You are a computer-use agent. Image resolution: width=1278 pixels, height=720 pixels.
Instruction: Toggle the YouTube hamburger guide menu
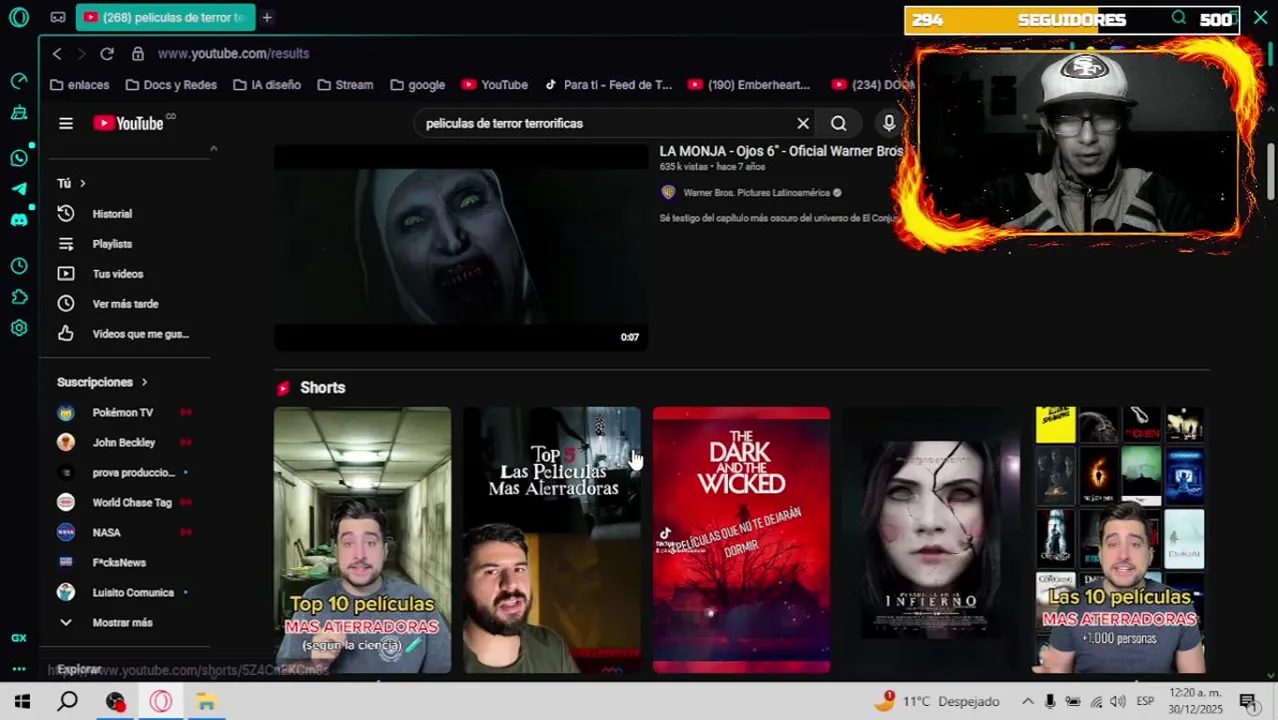66,123
